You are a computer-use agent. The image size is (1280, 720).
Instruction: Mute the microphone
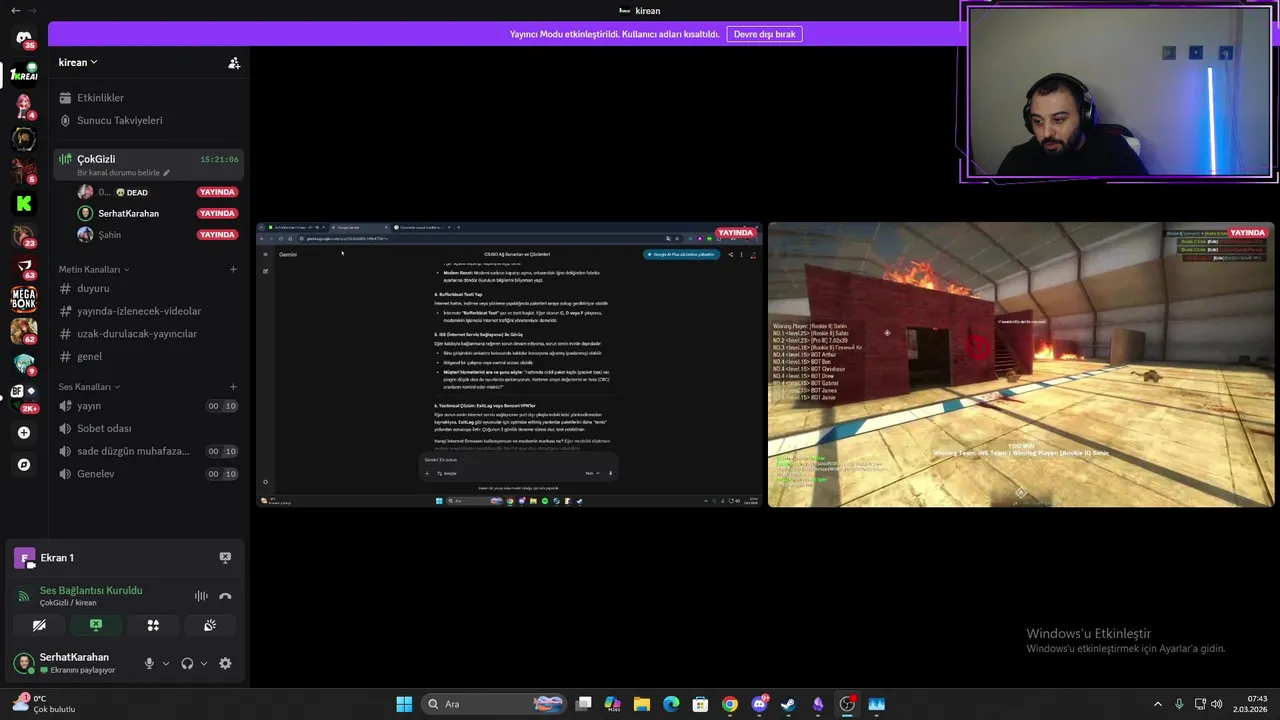(149, 663)
